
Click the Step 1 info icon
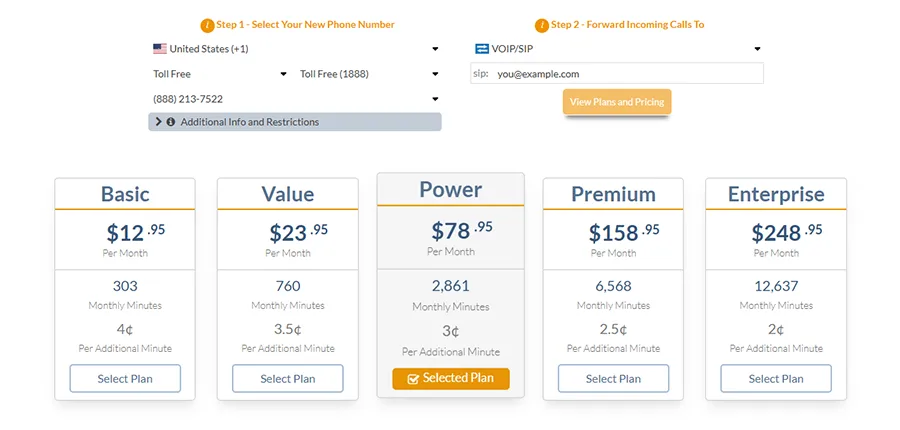coord(207,25)
